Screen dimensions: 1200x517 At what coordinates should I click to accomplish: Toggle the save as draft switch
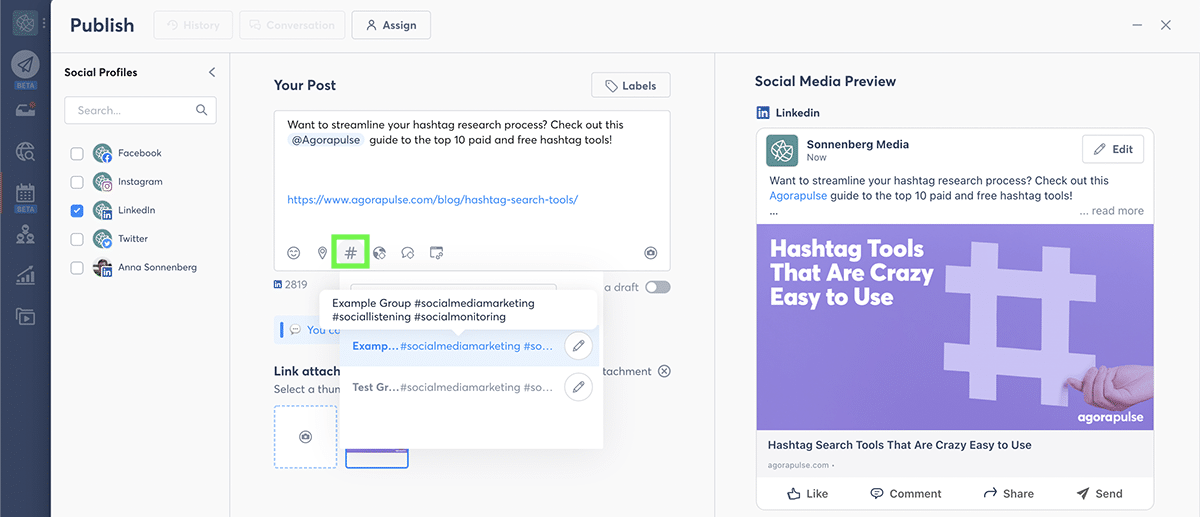(658, 287)
